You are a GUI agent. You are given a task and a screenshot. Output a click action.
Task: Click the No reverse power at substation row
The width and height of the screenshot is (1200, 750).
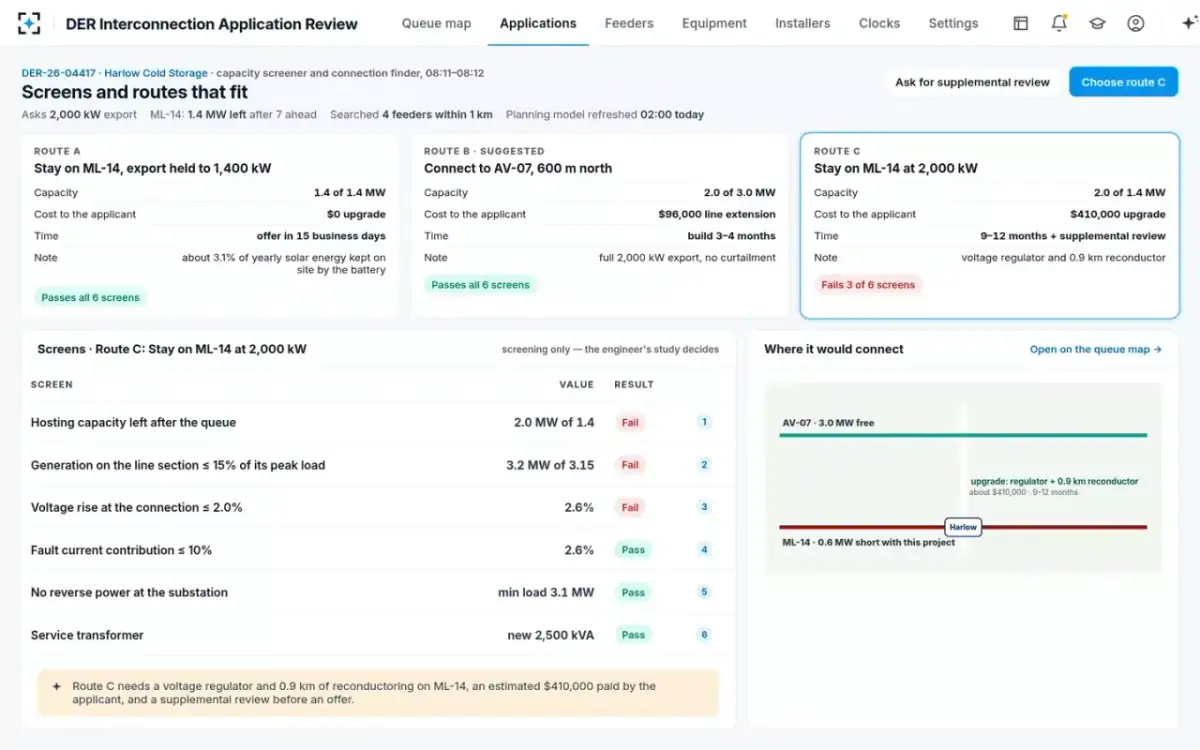(x=378, y=592)
